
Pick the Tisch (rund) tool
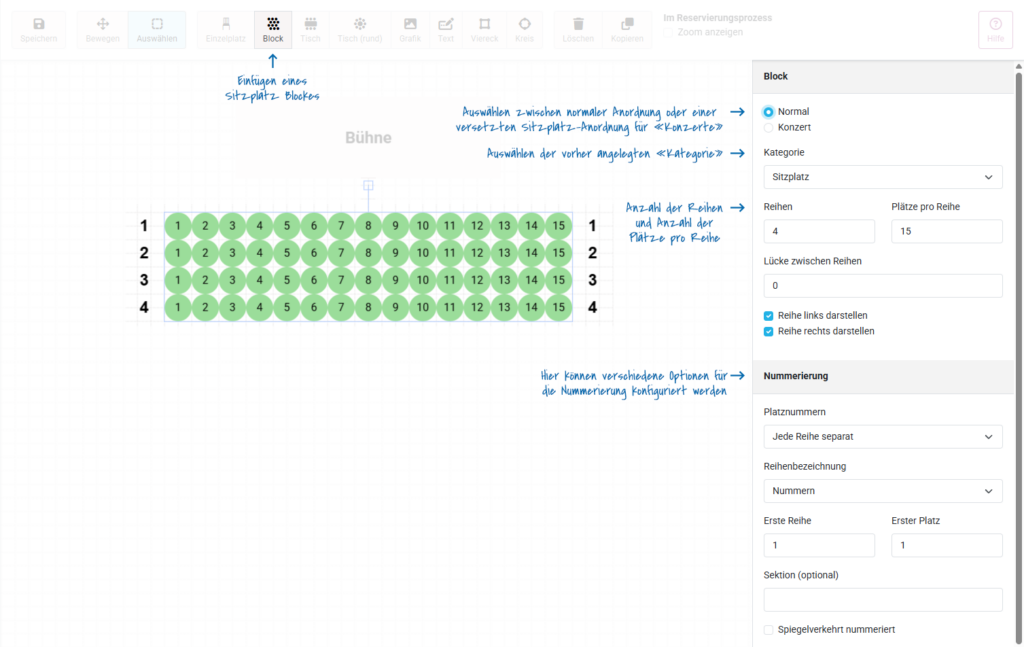point(360,24)
